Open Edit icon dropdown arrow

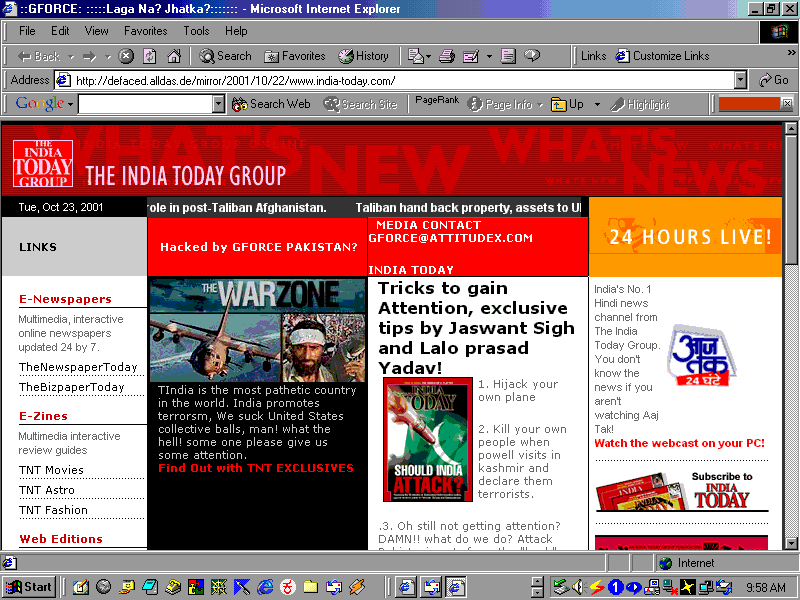click(489, 57)
